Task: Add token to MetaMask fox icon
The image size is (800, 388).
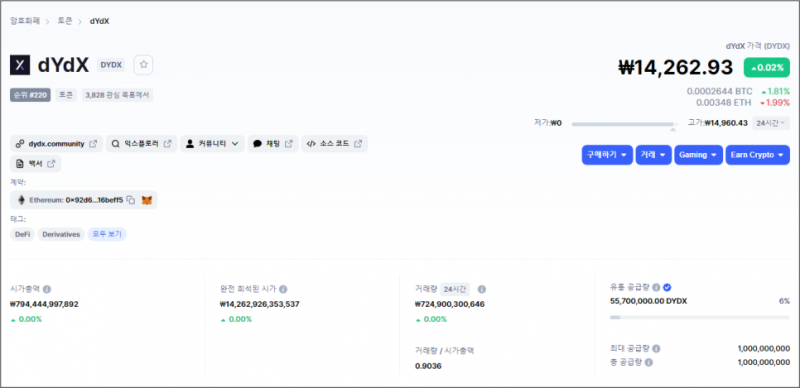Action: coord(147,200)
